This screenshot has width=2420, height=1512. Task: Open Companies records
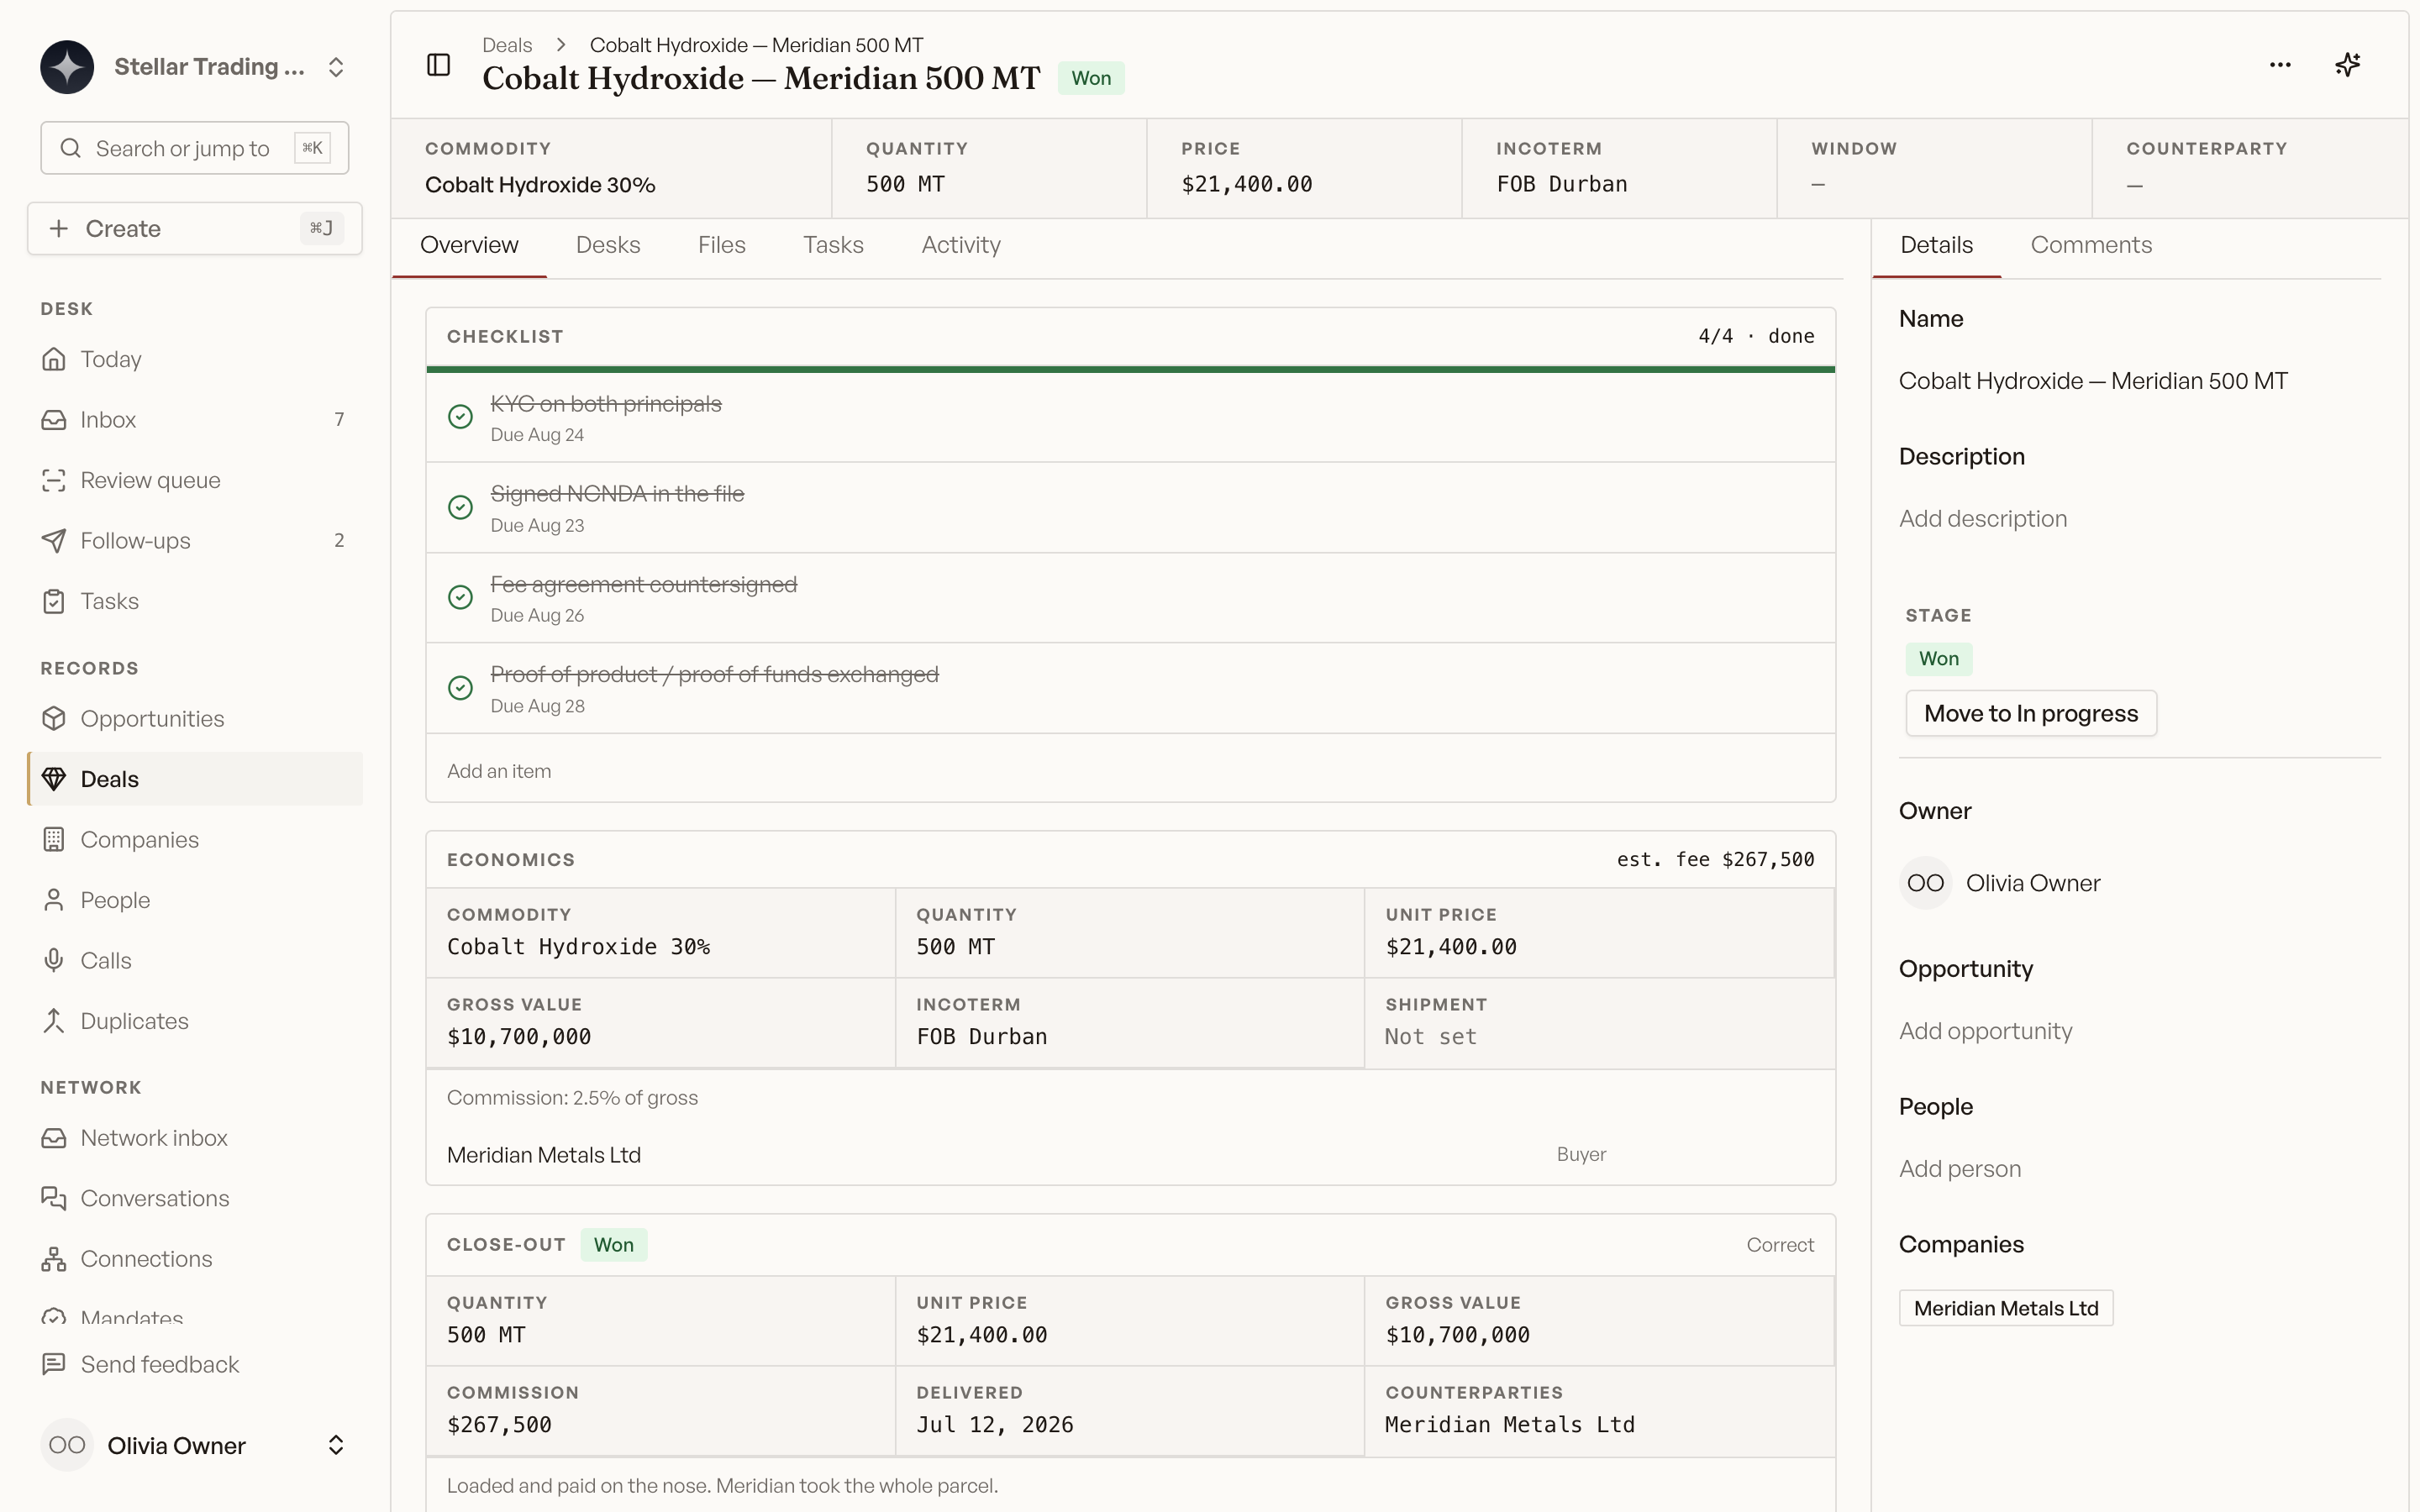[x=195, y=840]
